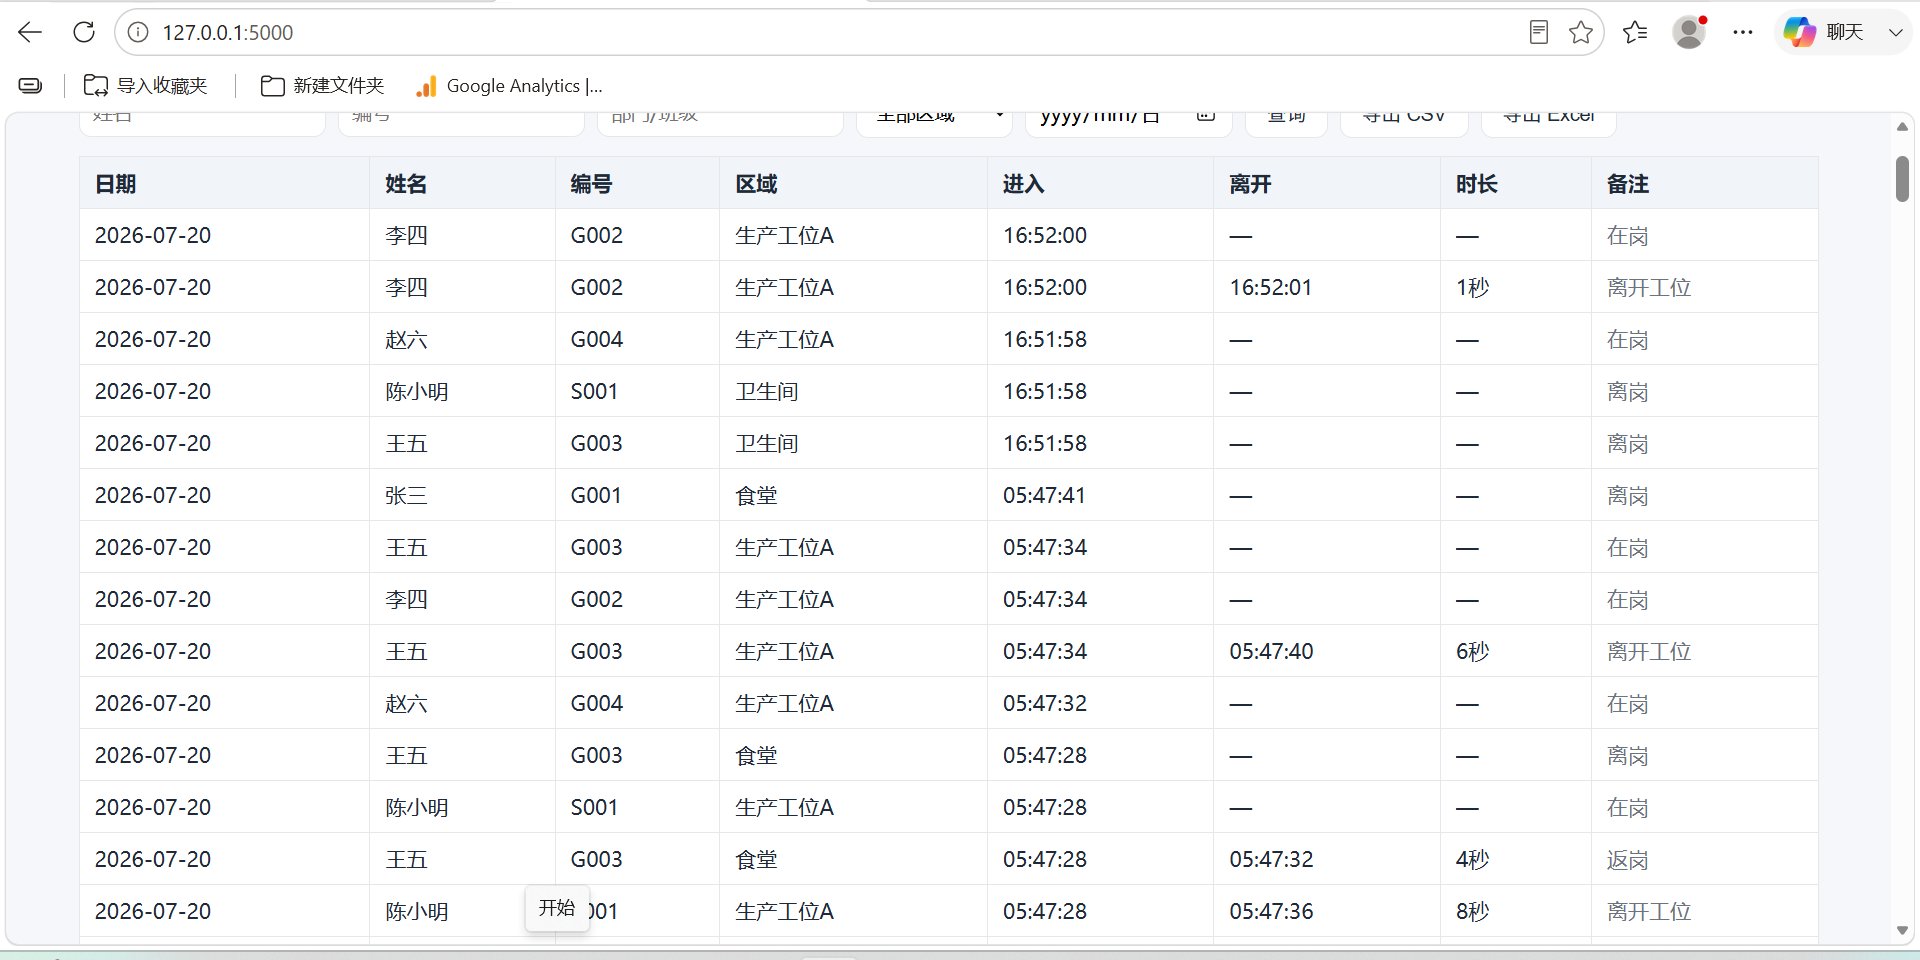The image size is (1920, 960).
Task: Click the scrollbar up arrow
Action: click(1902, 127)
